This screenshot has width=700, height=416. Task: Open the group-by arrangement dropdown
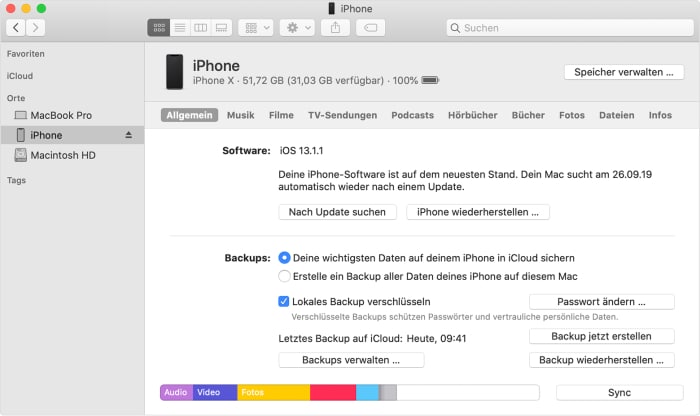(256, 28)
